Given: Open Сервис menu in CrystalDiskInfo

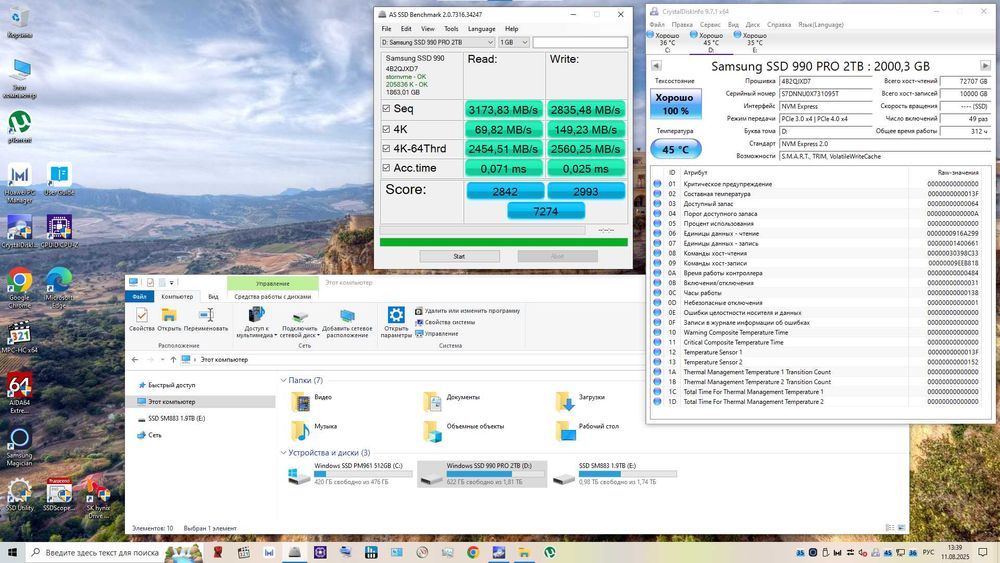Looking at the screenshot, I should point(710,25).
